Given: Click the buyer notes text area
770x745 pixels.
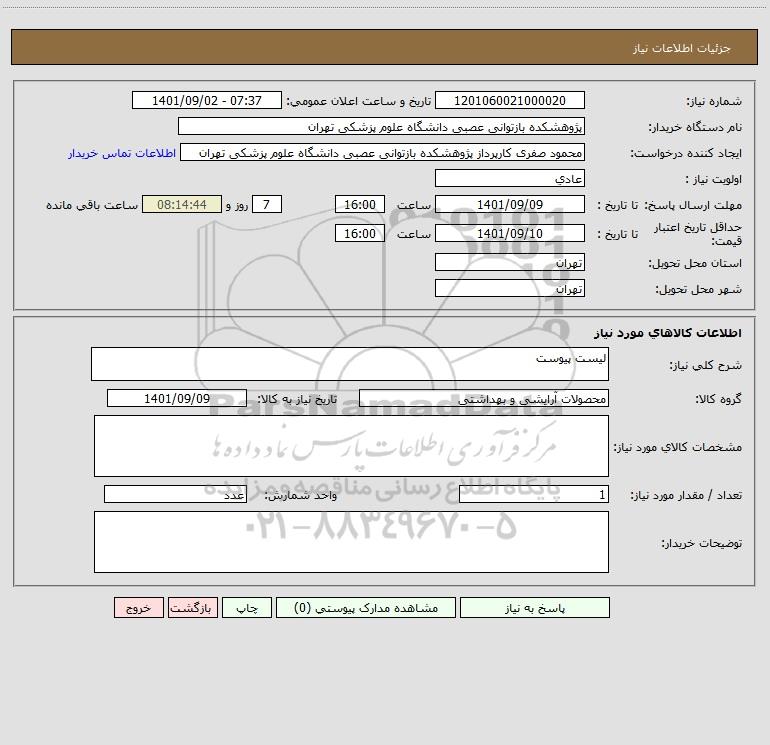Looking at the screenshot, I should click(351, 542).
